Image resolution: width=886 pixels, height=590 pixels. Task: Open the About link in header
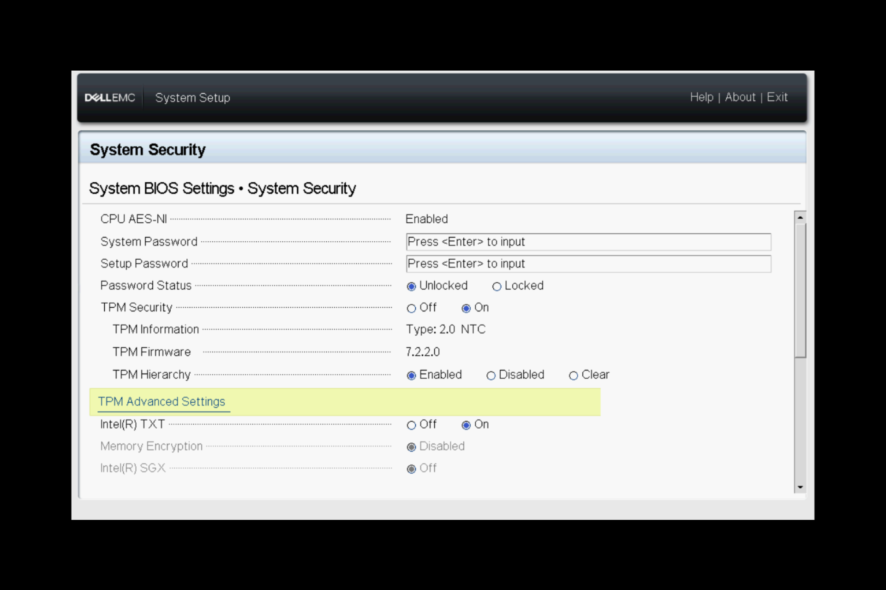click(740, 97)
